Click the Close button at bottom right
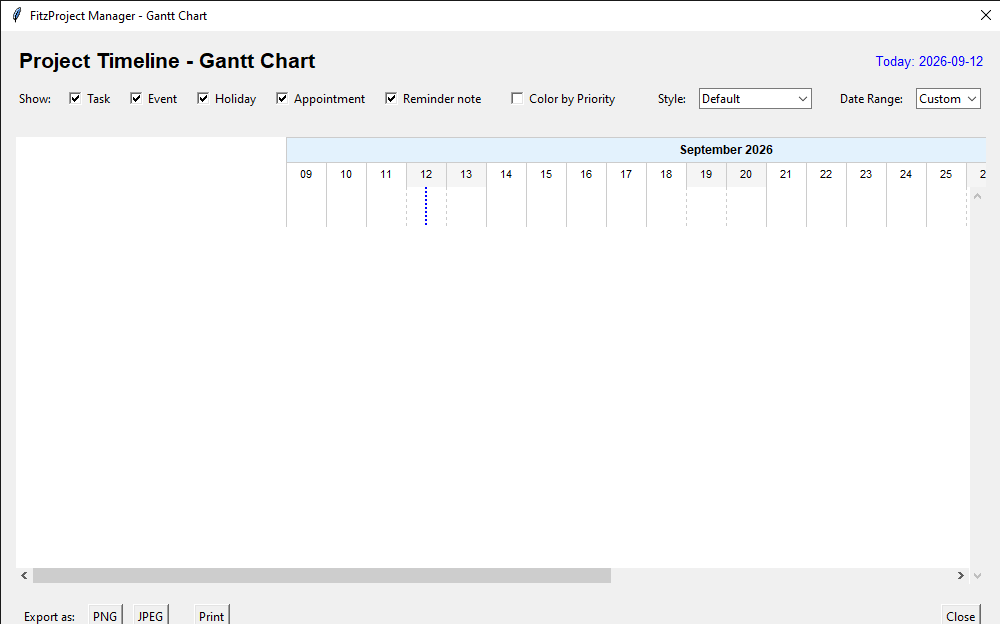 (x=960, y=616)
